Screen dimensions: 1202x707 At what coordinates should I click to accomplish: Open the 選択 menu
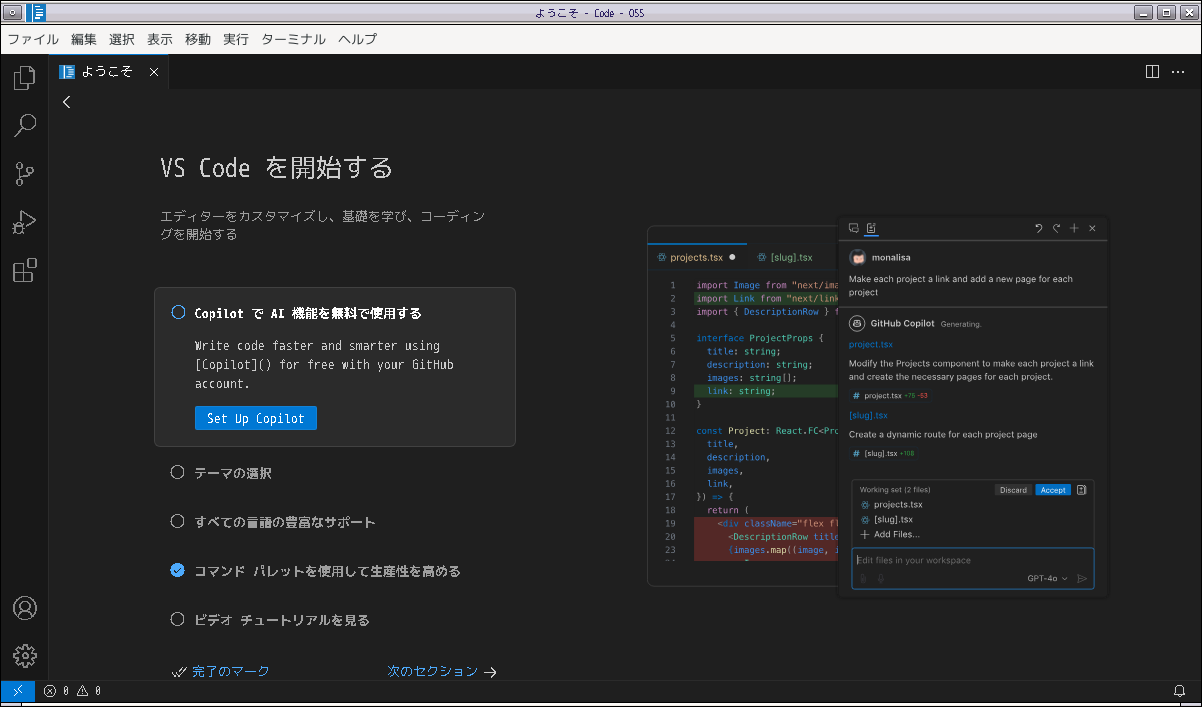(x=122, y=39)
